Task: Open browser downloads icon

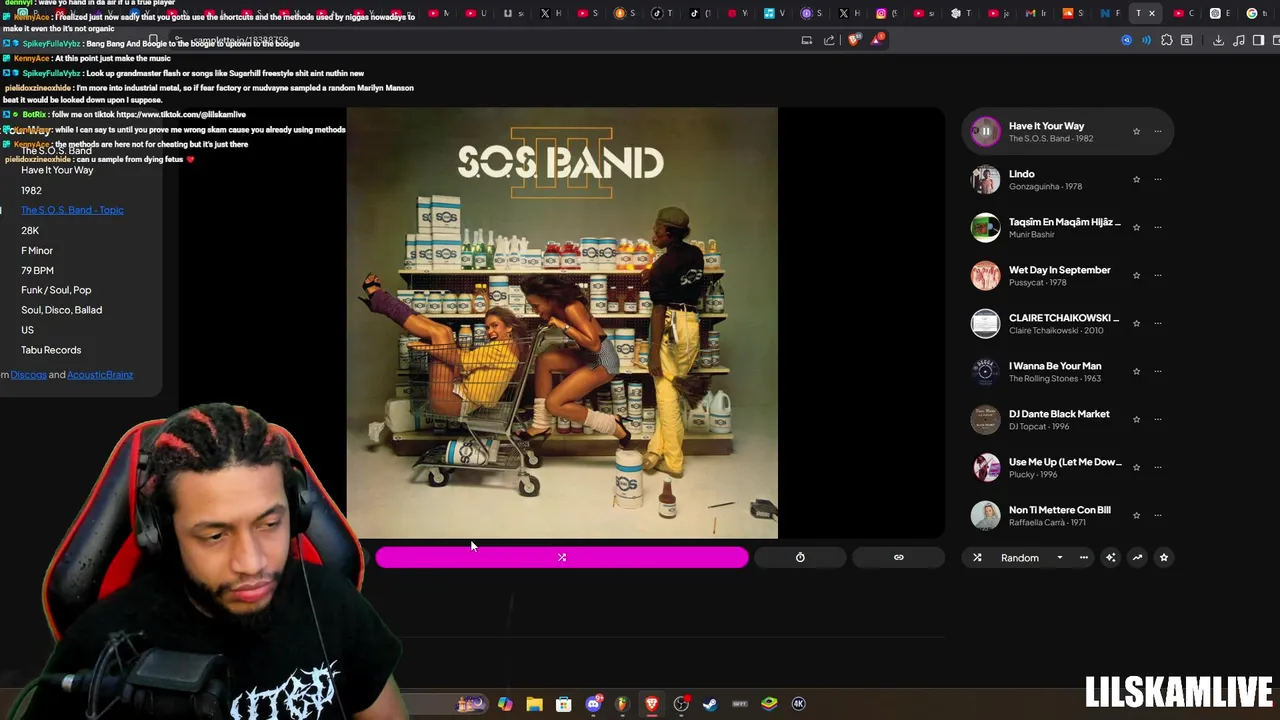Action: tap(1218, 40)
